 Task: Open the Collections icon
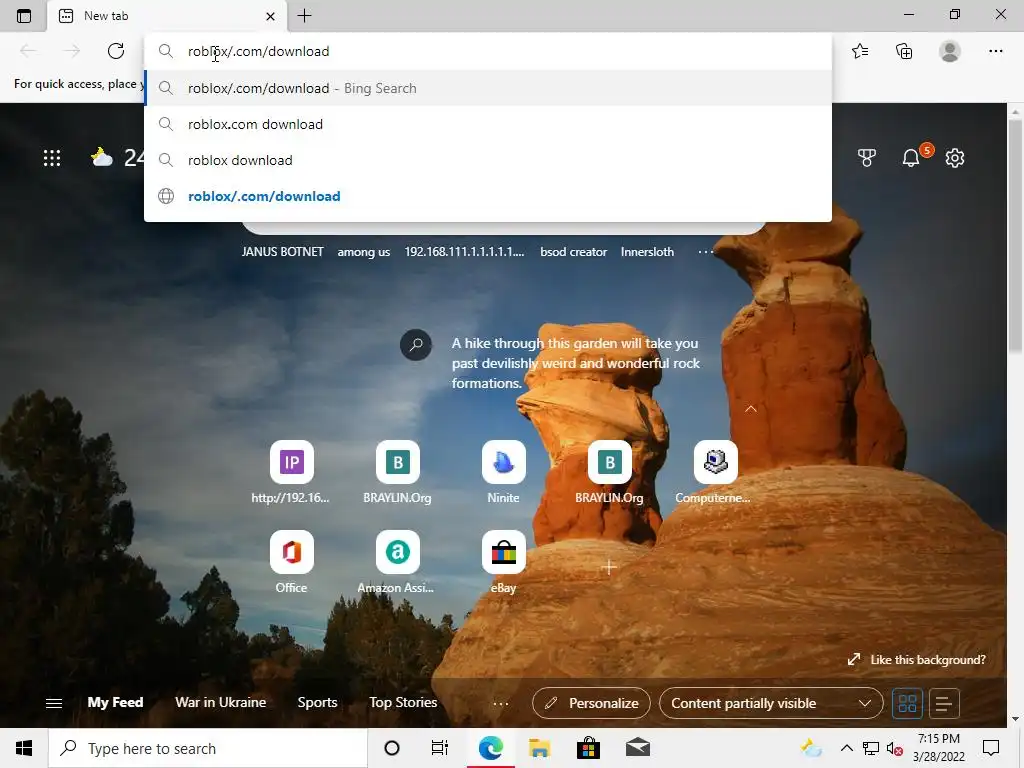[904, 51]
